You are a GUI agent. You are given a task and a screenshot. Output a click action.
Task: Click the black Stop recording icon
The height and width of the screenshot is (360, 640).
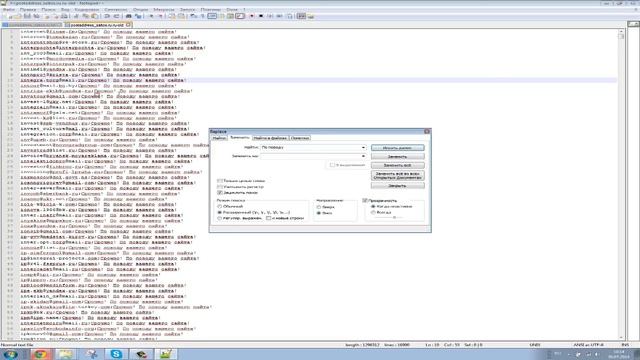tap(261, 16)
